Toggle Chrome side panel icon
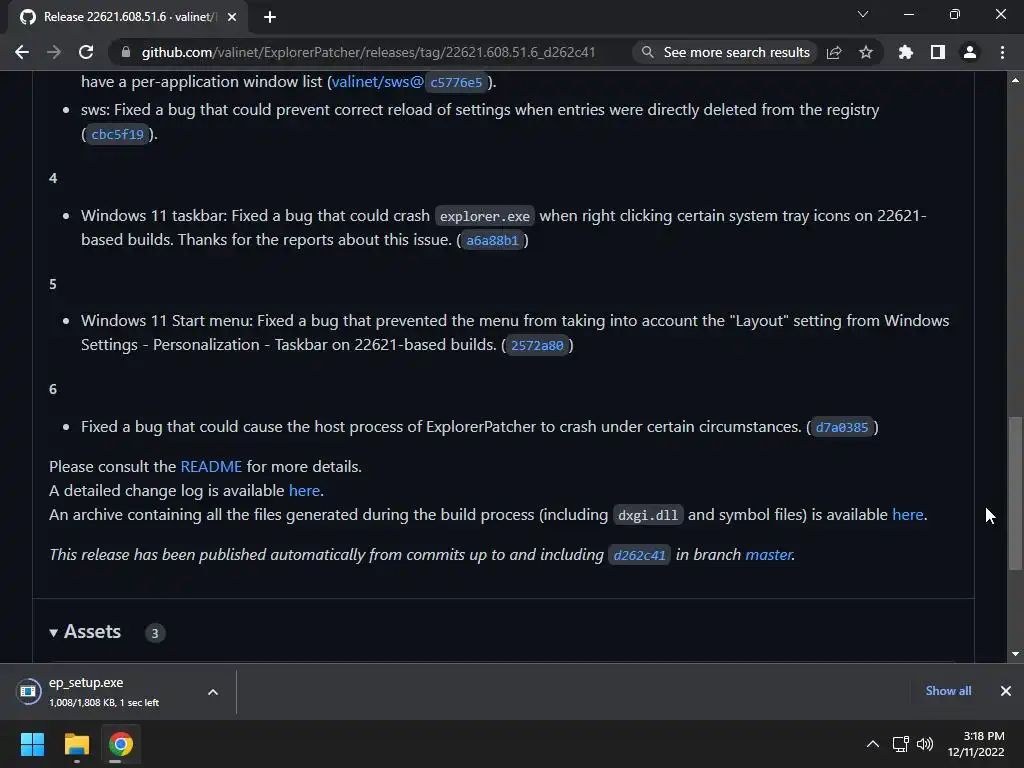The width and height of the screenshot is (1024, 768). pos(938,52)
